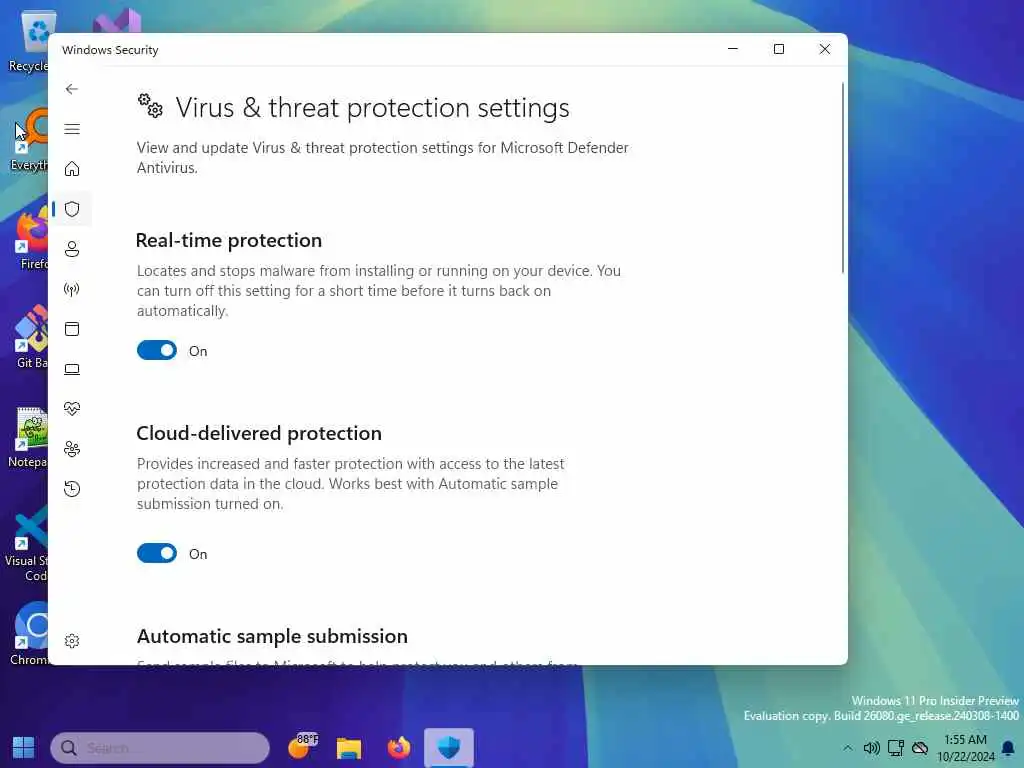
Task: Select the Everything desktop shortcut
Action: (x=29, y=141)
